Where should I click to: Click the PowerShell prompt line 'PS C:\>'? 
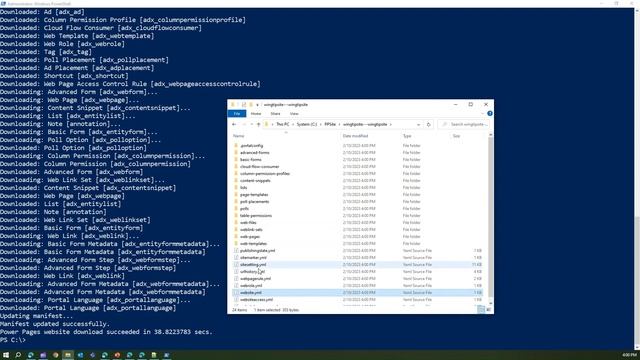tap(13, 340)
